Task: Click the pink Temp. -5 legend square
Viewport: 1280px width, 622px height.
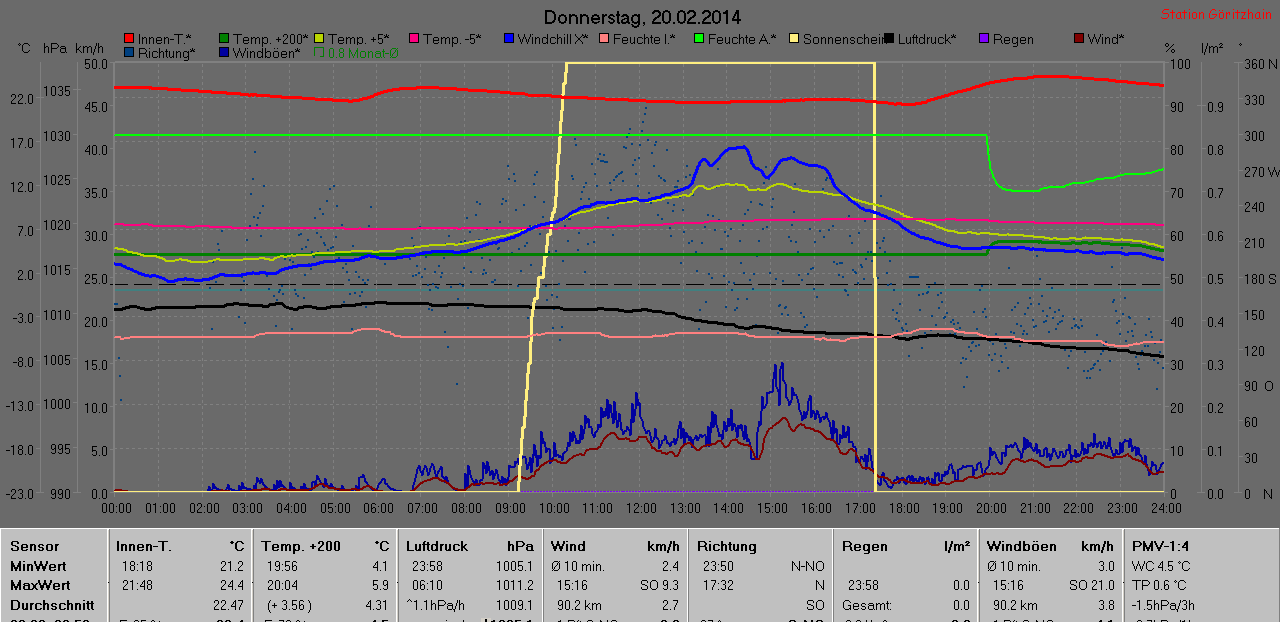Action: pos(415,39)
